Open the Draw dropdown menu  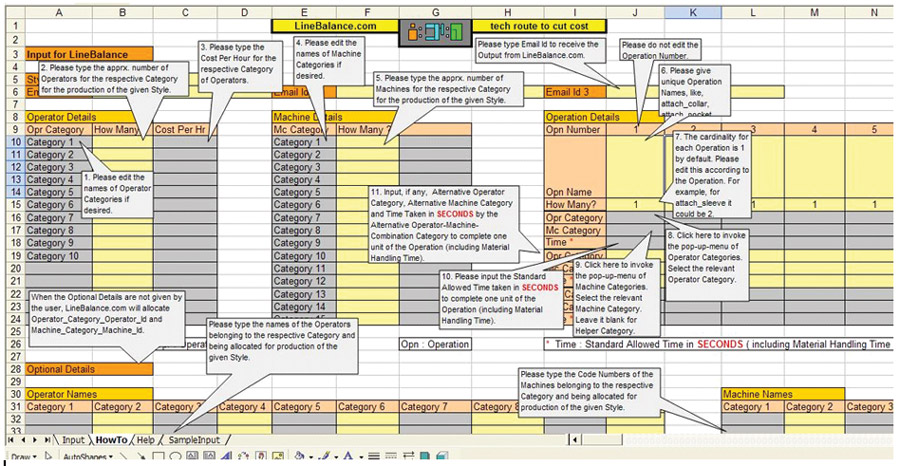[24, 457]
